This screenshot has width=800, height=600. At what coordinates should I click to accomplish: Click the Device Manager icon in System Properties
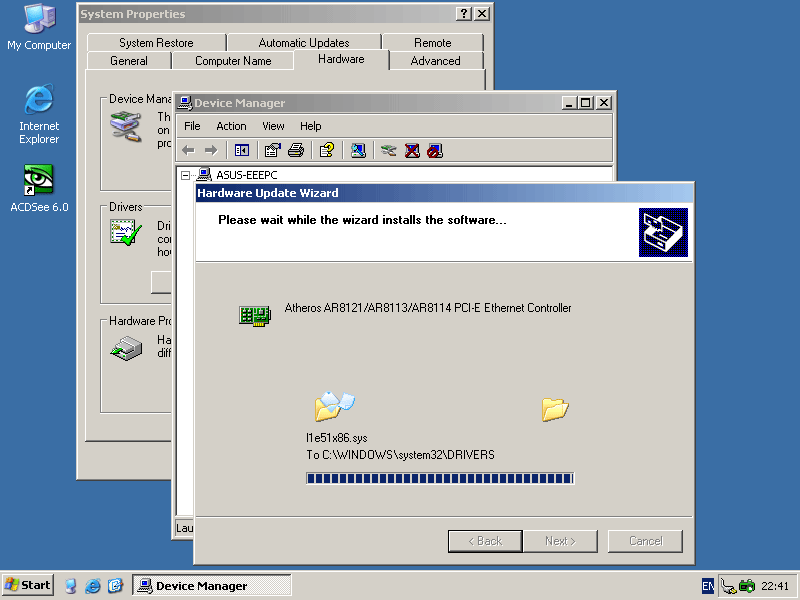coord(126,127)
